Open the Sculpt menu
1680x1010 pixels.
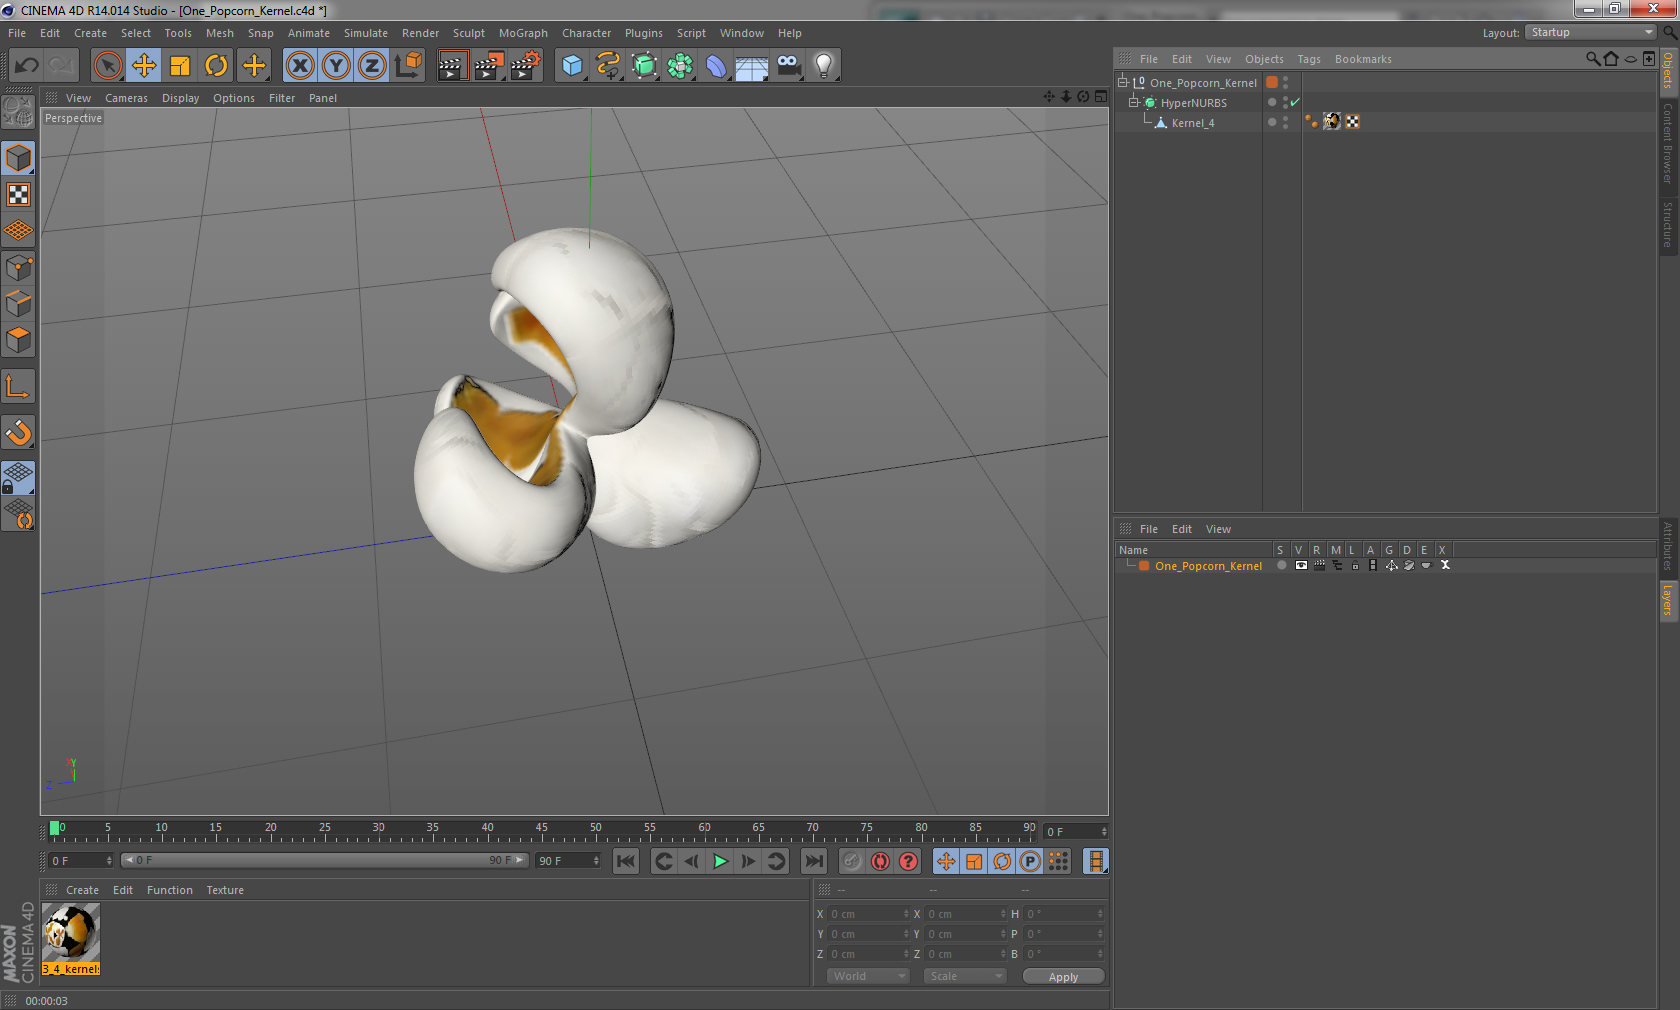[x=469, y=33]
